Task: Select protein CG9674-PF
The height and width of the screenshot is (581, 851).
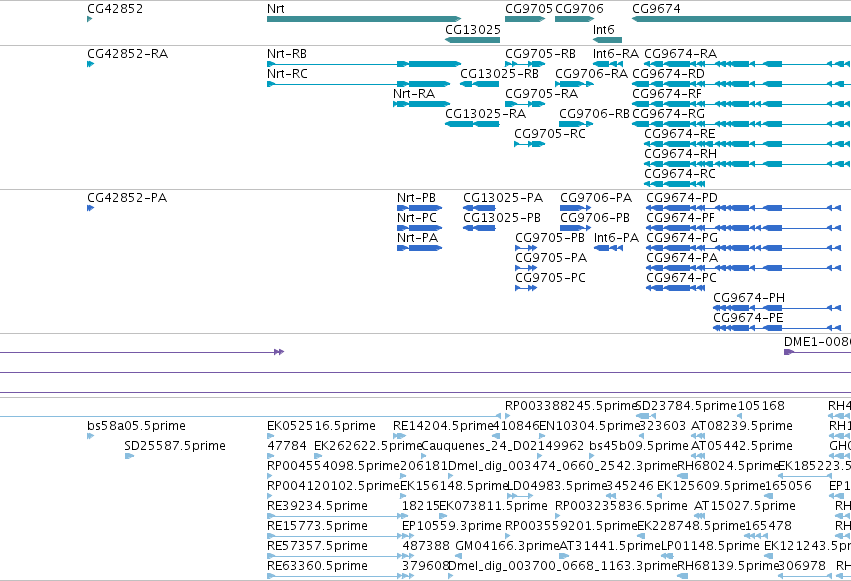Action: click(744, 228)
